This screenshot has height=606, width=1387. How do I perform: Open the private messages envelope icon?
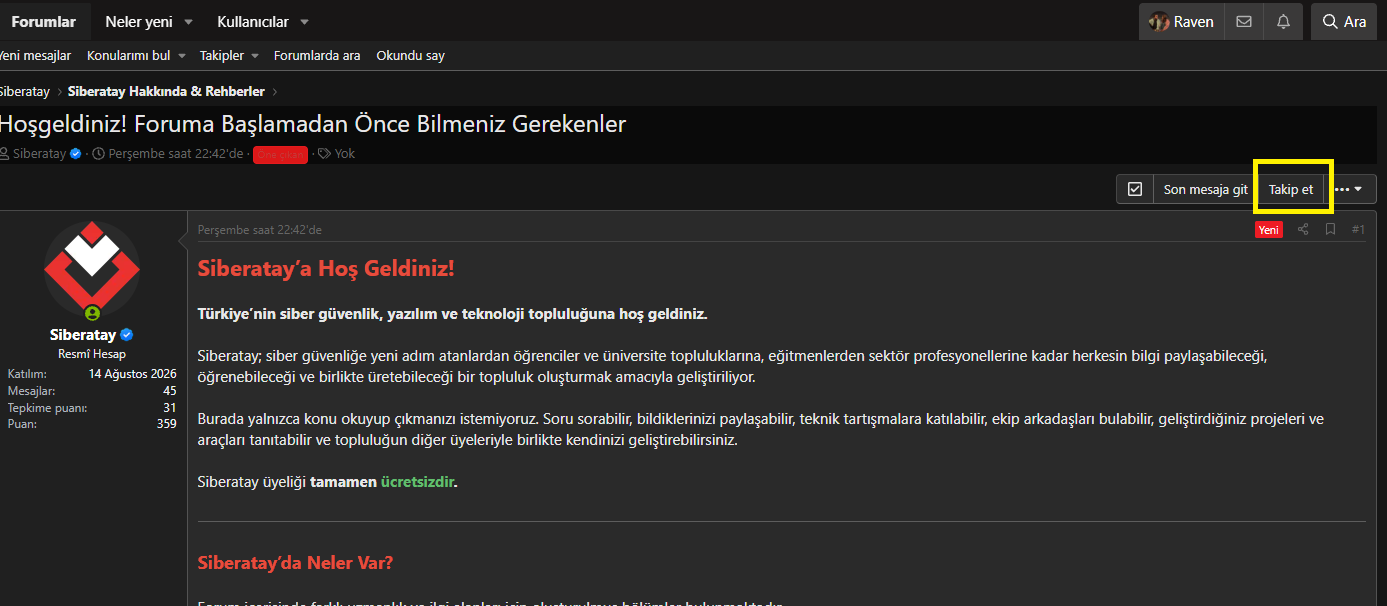coord(1244,22)
